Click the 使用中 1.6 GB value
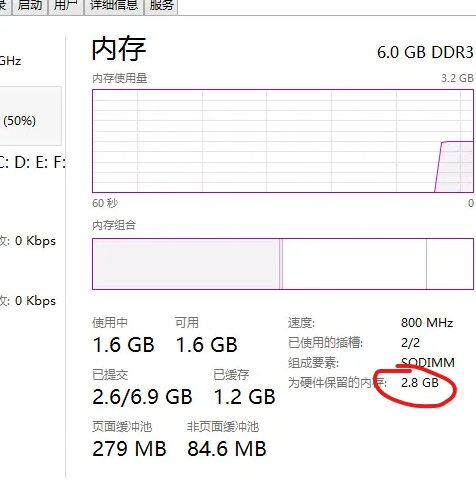Screen dimensions: 476x498 (x=123, y=345)
